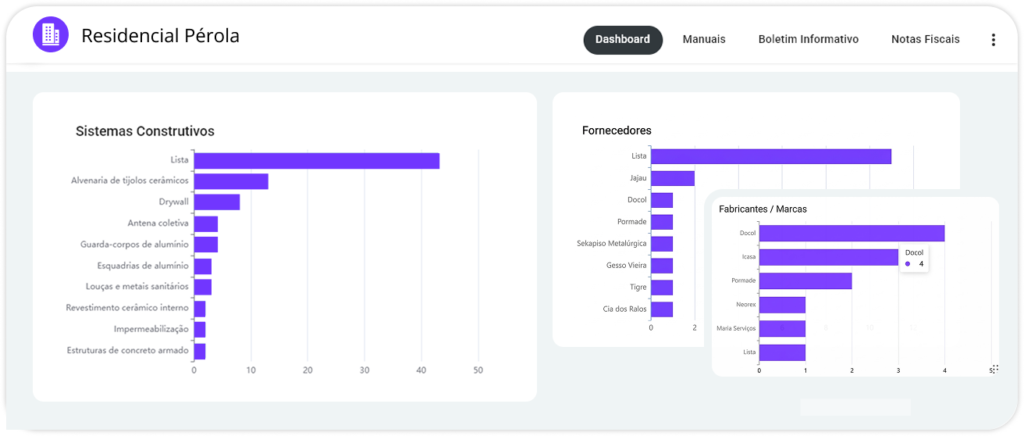Click the Docol tooltip showing value 4
The image size is (1024, 436).
click(x=915, y=258)
